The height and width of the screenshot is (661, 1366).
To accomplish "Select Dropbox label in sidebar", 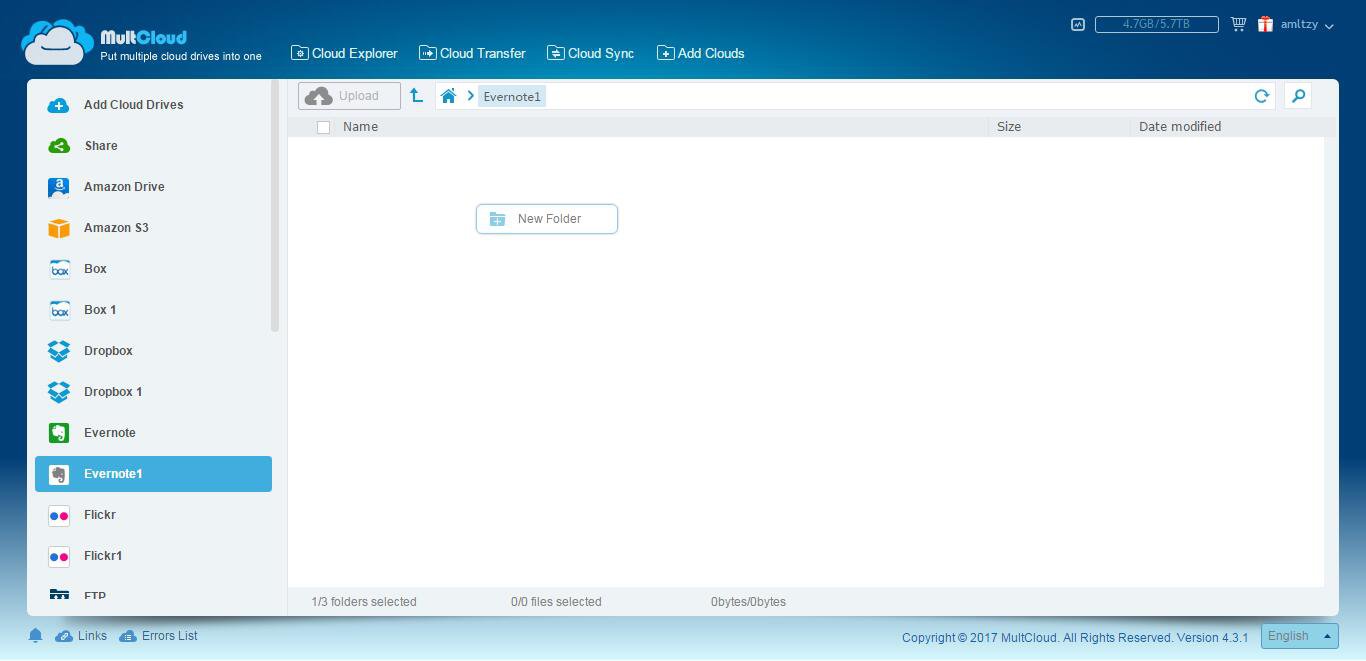I will (x=108, y=351).
